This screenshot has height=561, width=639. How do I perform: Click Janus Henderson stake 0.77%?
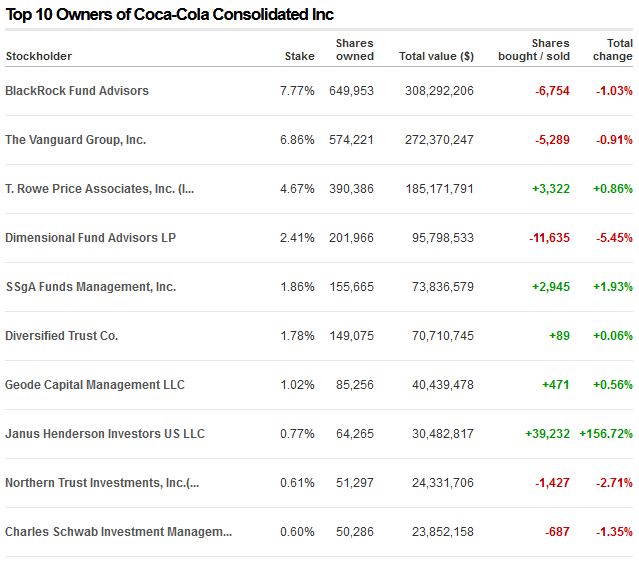point(297,433)
